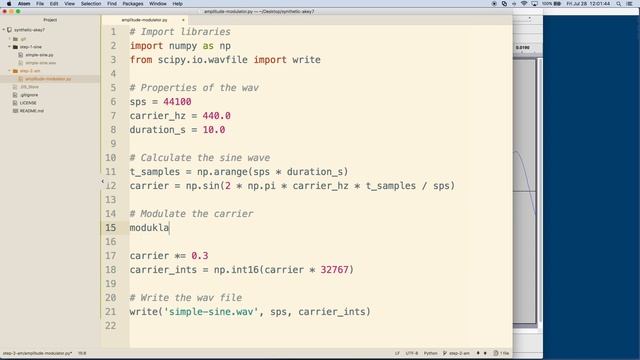This screenshot has height=360, width=640.
Task: Click the LICENSE file icon
Action: (x=15, y=103)
